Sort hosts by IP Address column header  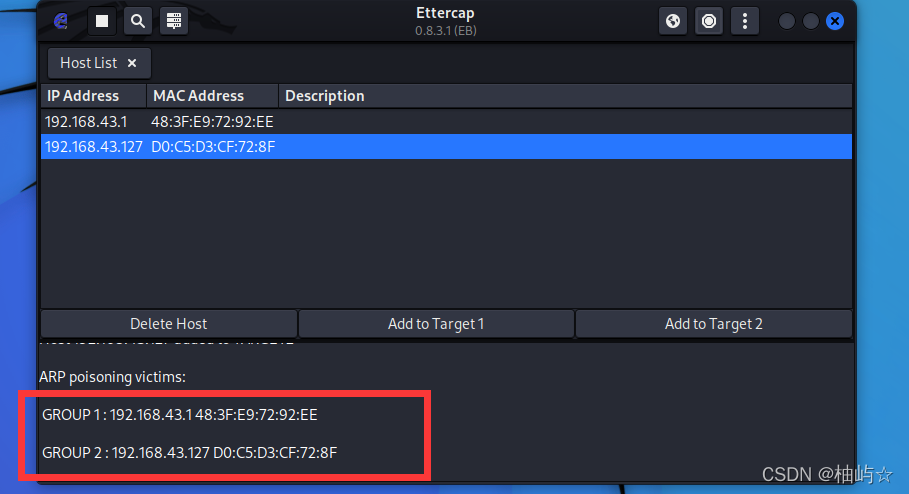[93, 96]
